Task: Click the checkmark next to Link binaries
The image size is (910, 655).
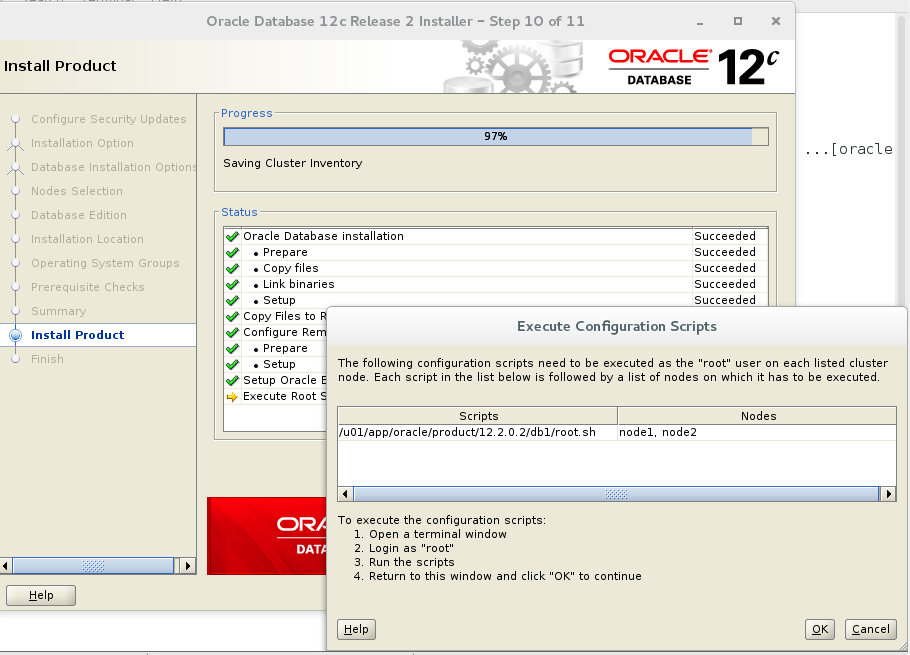Action: [x=232, y=284]
